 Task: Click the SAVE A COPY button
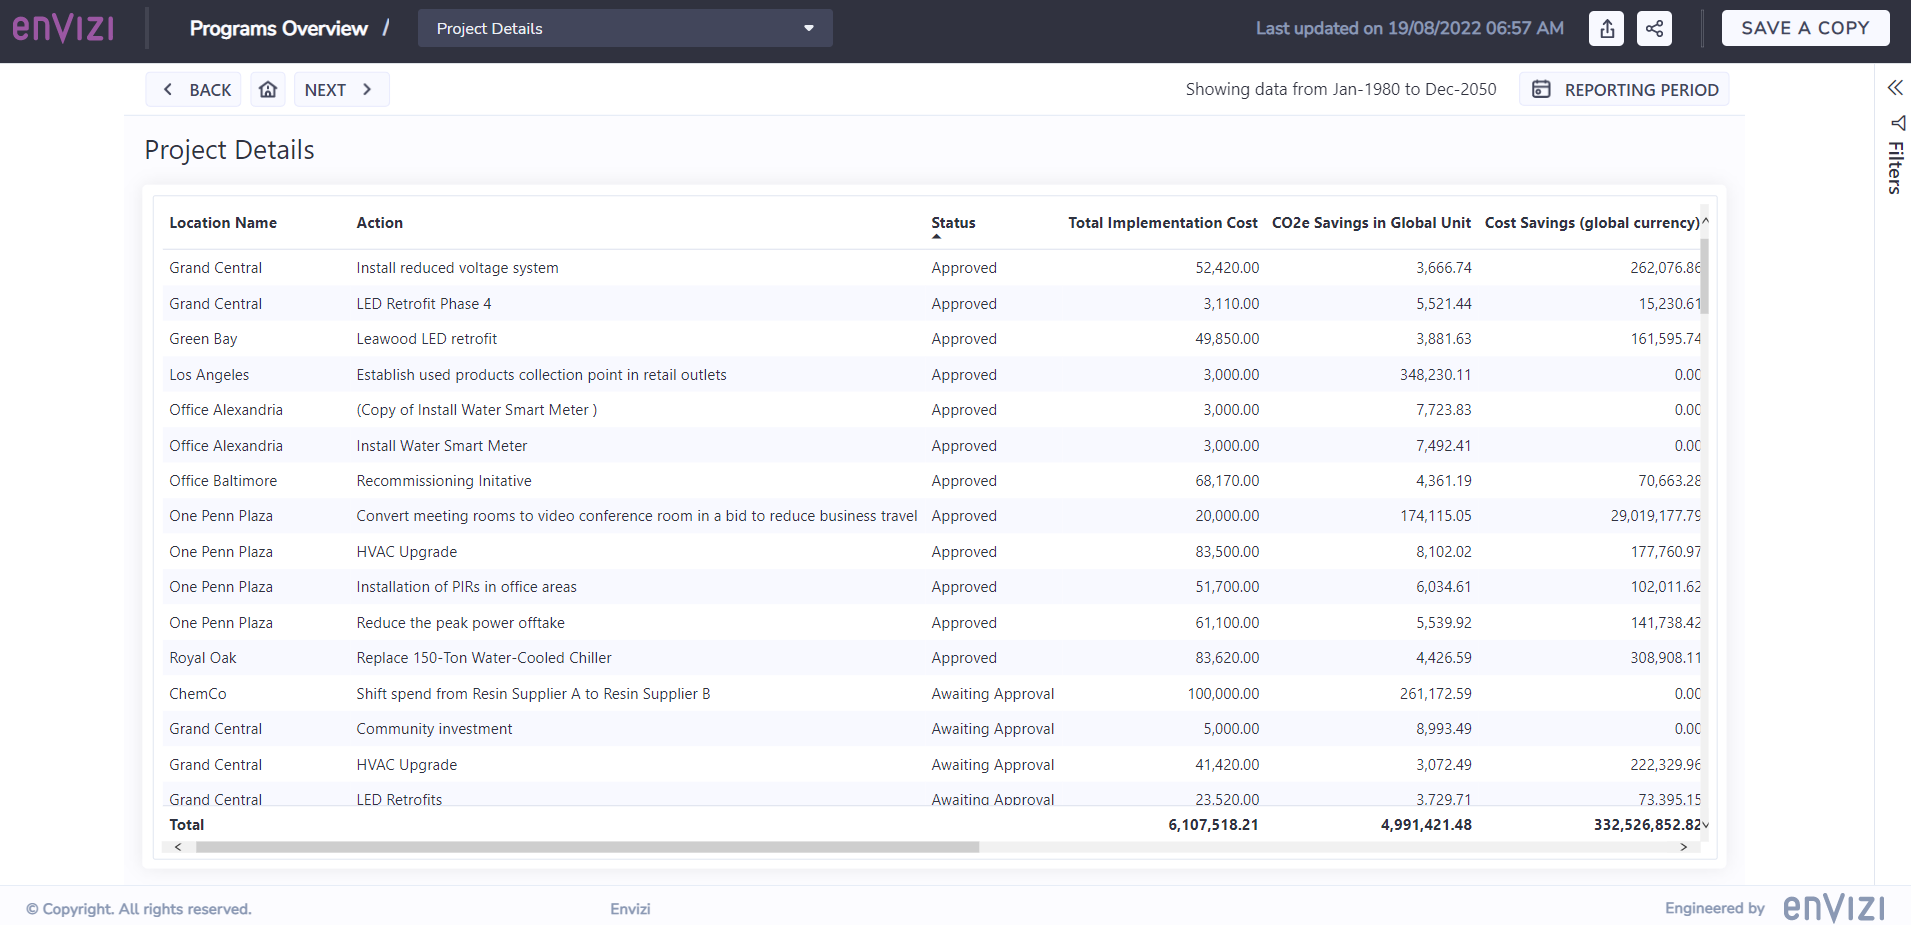coord(1805,28)
